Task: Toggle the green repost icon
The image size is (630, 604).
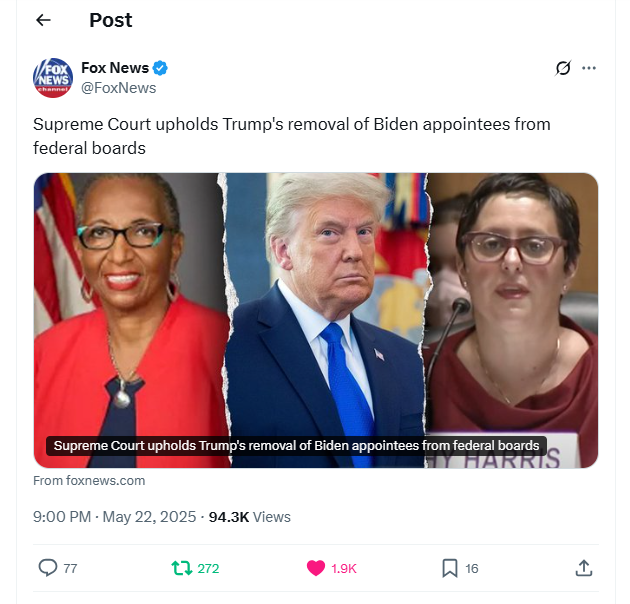Action: (182, 568)
